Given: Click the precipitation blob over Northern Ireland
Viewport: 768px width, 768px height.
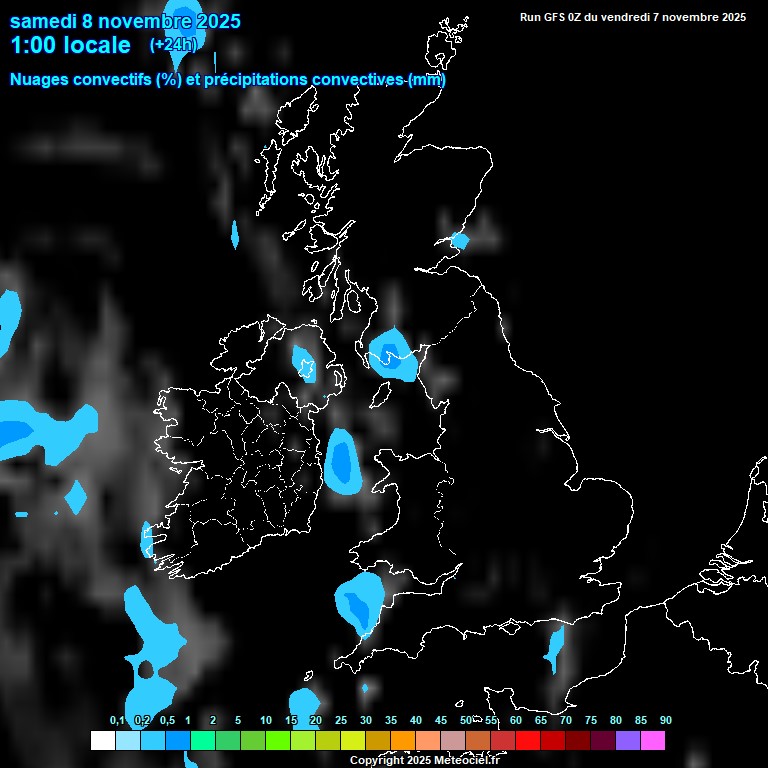Looking at the screenshot, I should [304, 363].
